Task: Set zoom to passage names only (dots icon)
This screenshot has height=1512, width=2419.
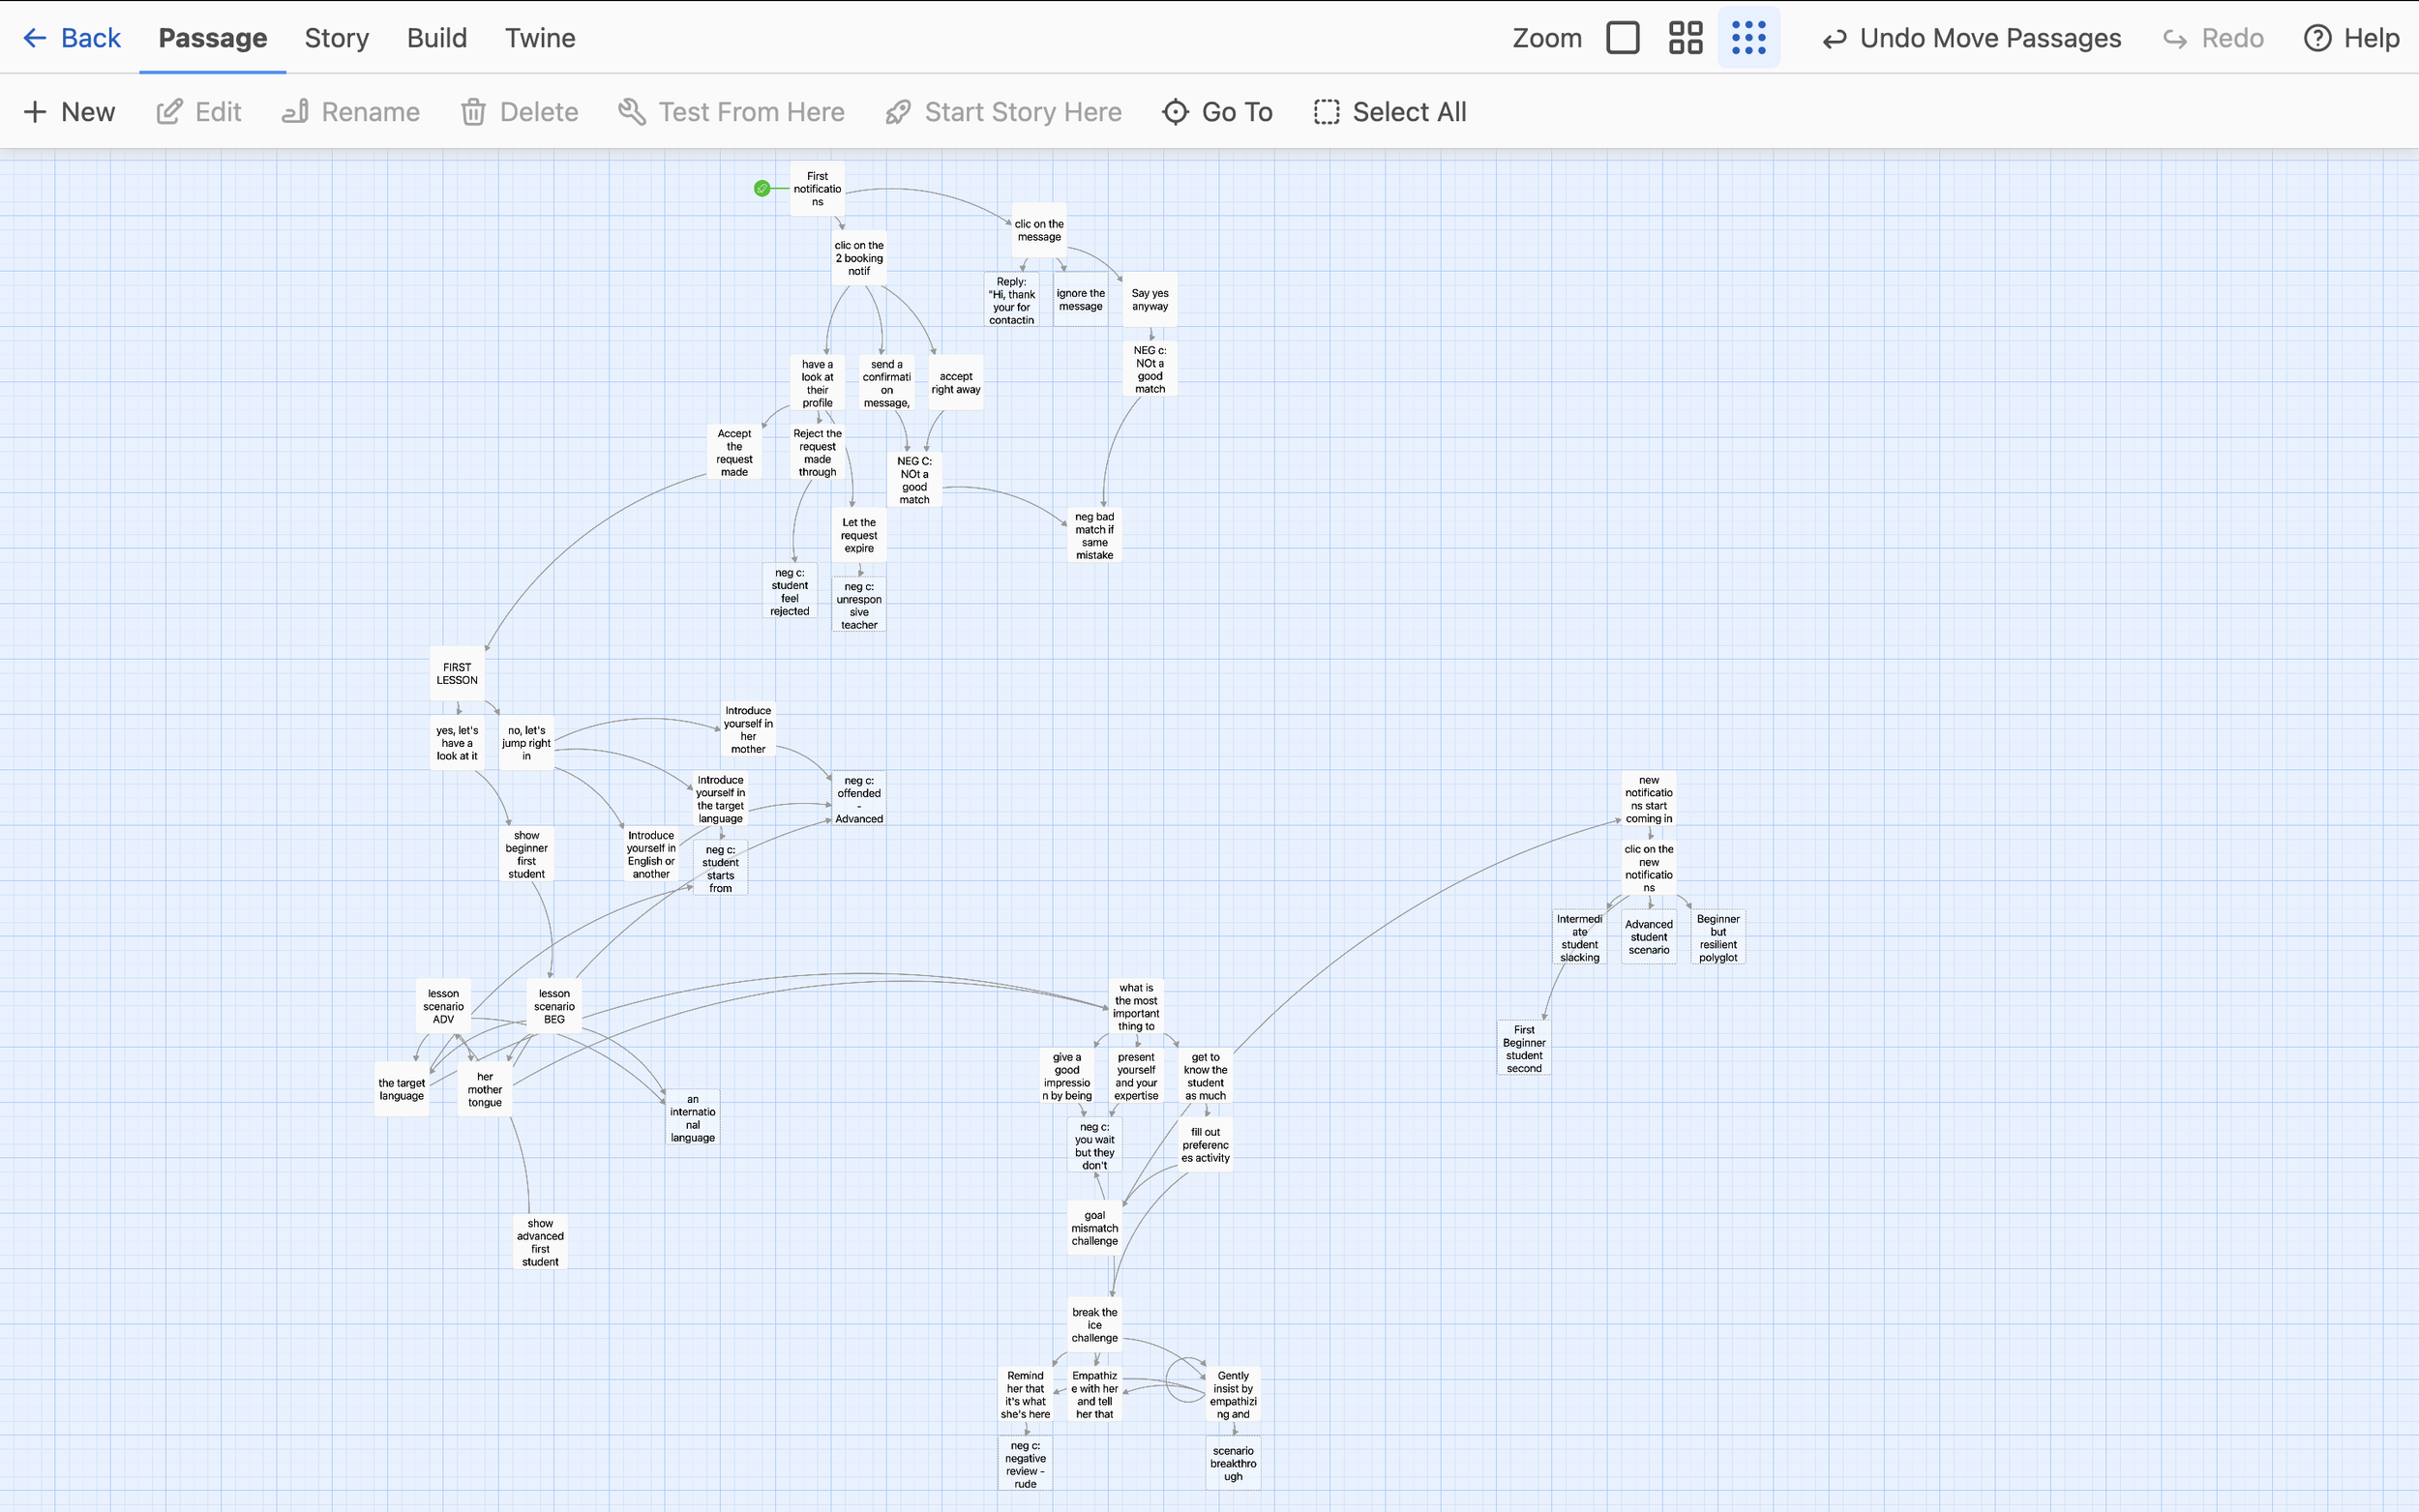Action: (x=1748, y=38)
